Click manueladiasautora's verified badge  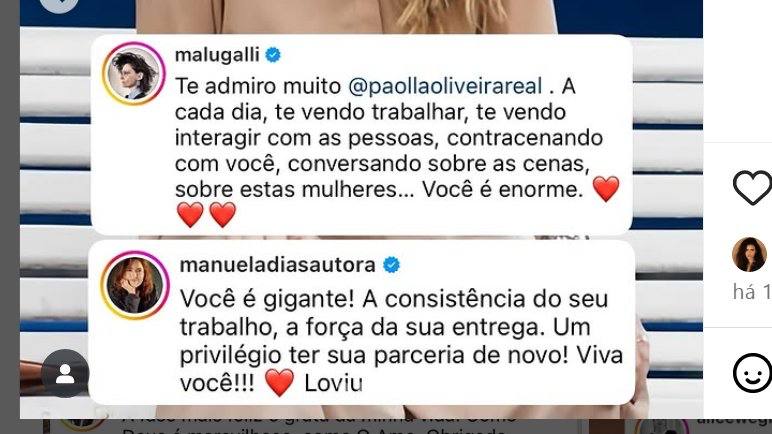pyautogui.click(x=391, y=265)
